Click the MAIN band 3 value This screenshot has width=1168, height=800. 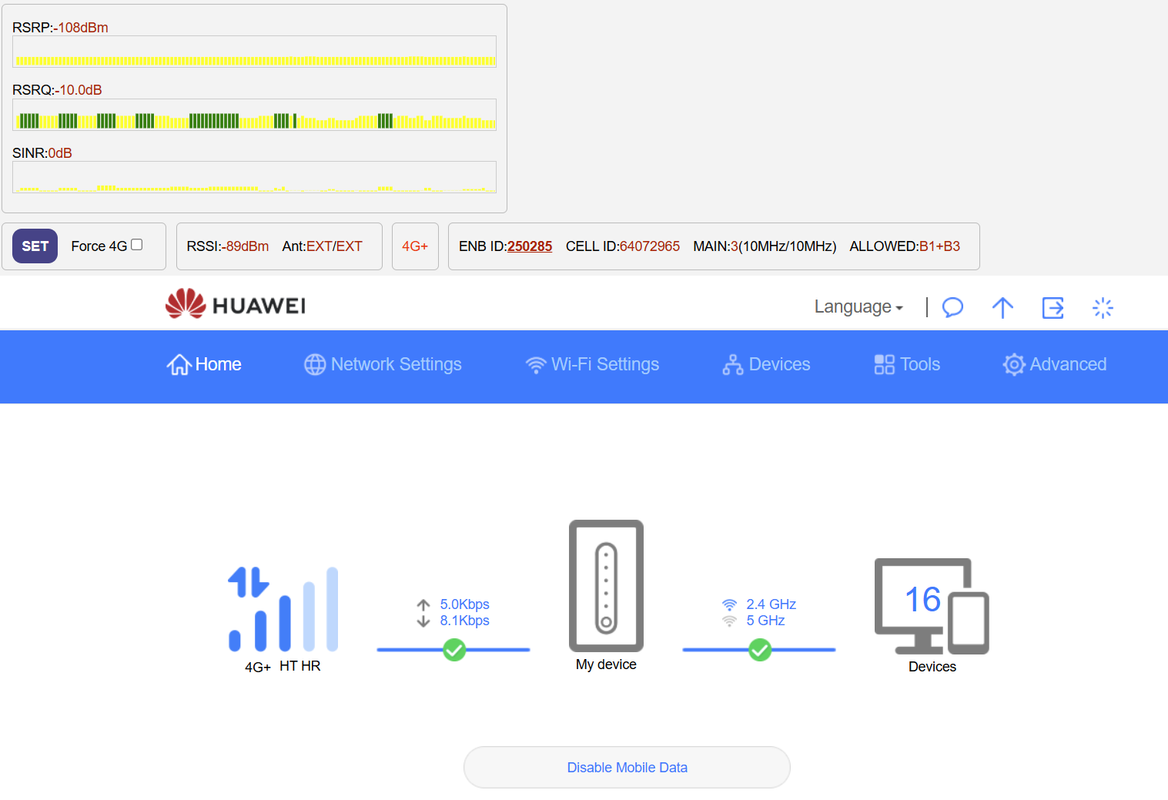point(734,246)
